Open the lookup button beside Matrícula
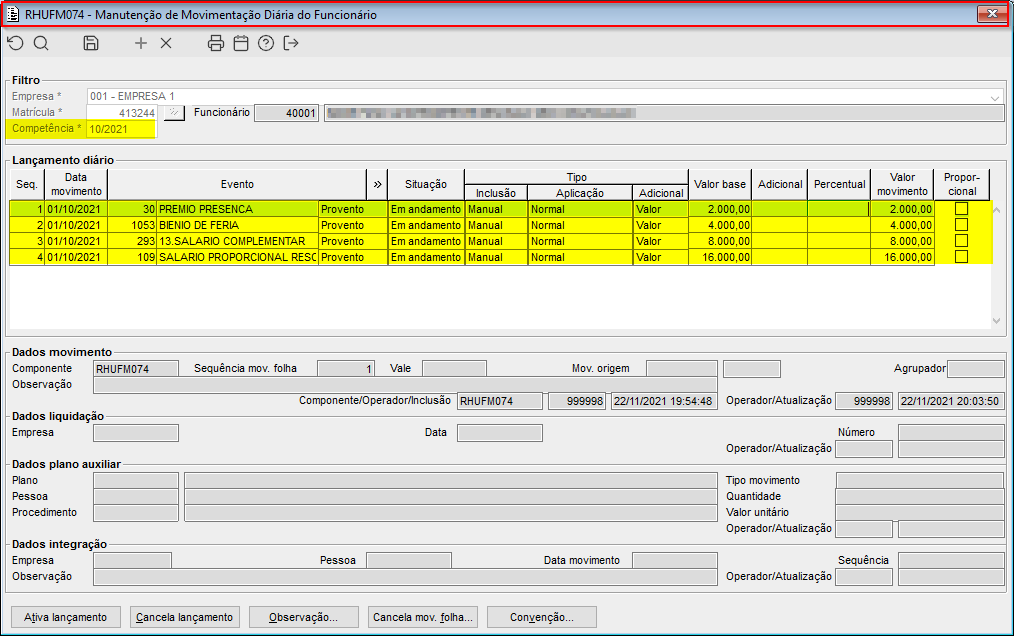The width and height of the screenshot is (1014, 636). tap(174, 113)
